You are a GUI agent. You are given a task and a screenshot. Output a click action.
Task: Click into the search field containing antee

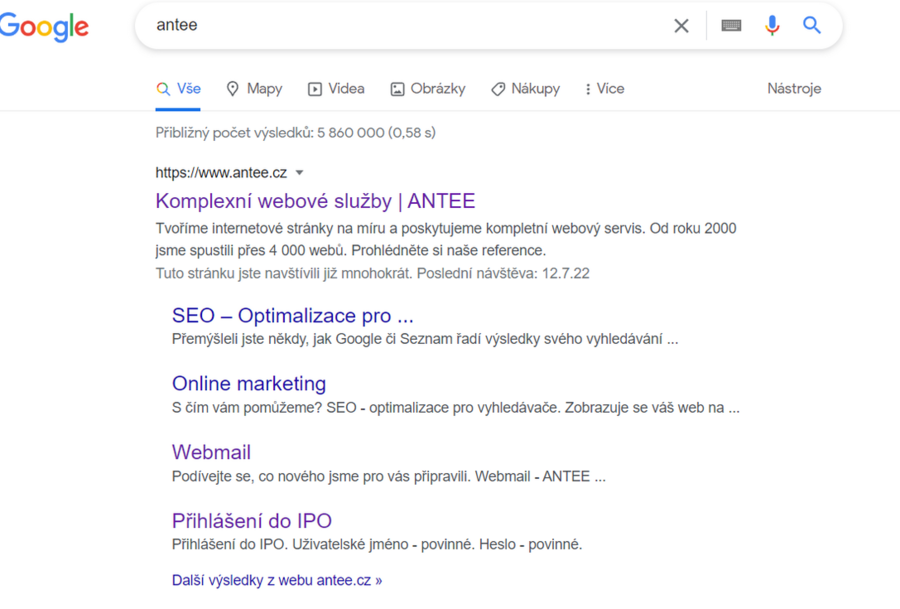(400, 26)
